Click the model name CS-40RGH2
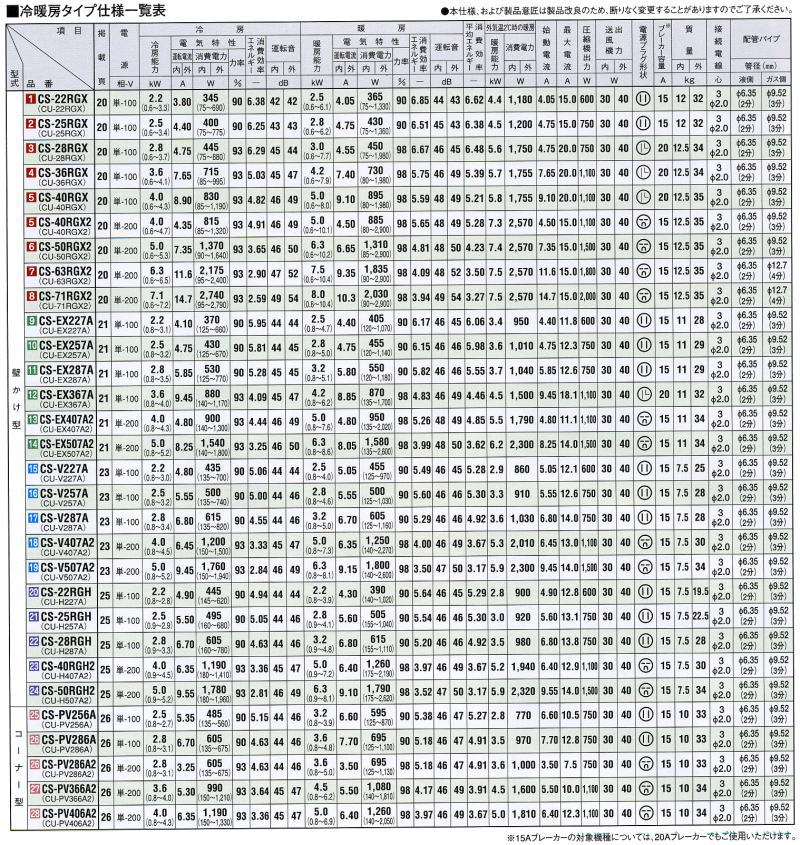This screenshot has height=845, width=800. [68, 666]
